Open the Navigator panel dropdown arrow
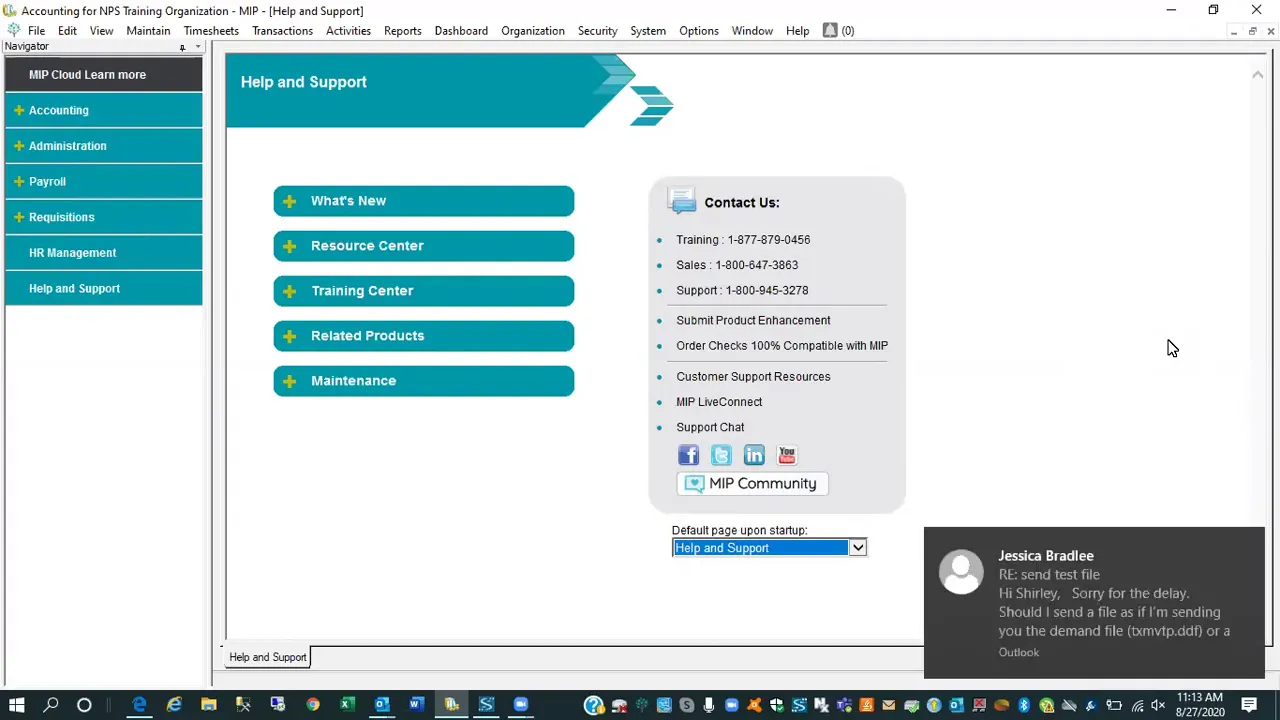 click(198, 47)
